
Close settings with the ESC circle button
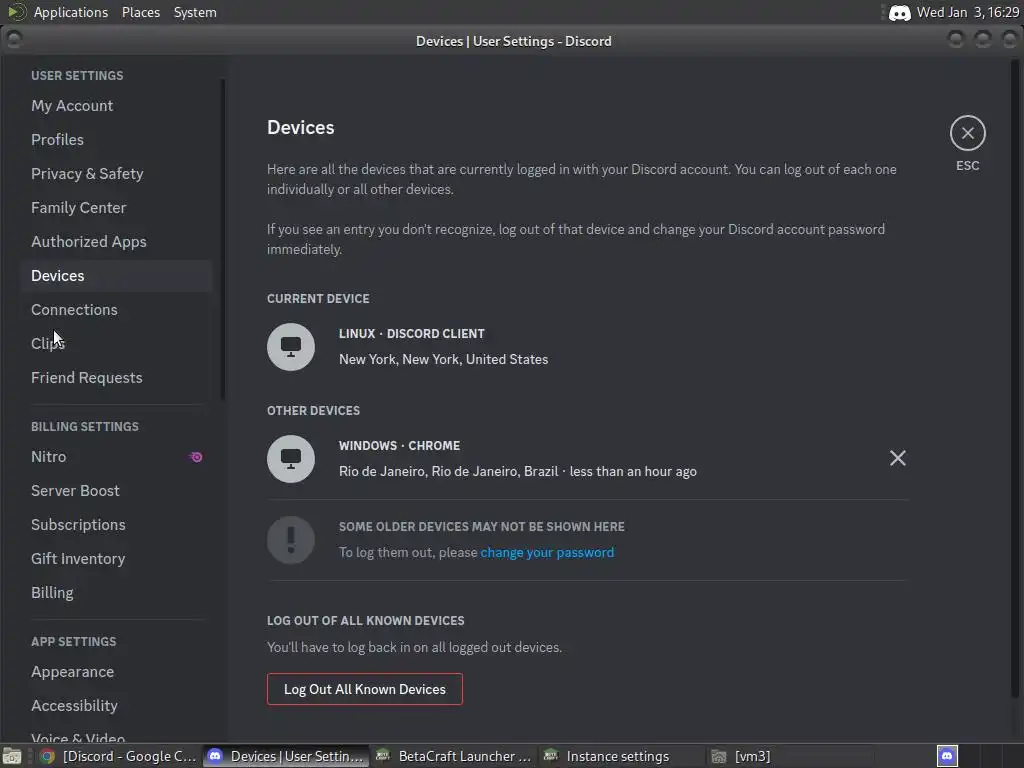[x=967, y=133]
